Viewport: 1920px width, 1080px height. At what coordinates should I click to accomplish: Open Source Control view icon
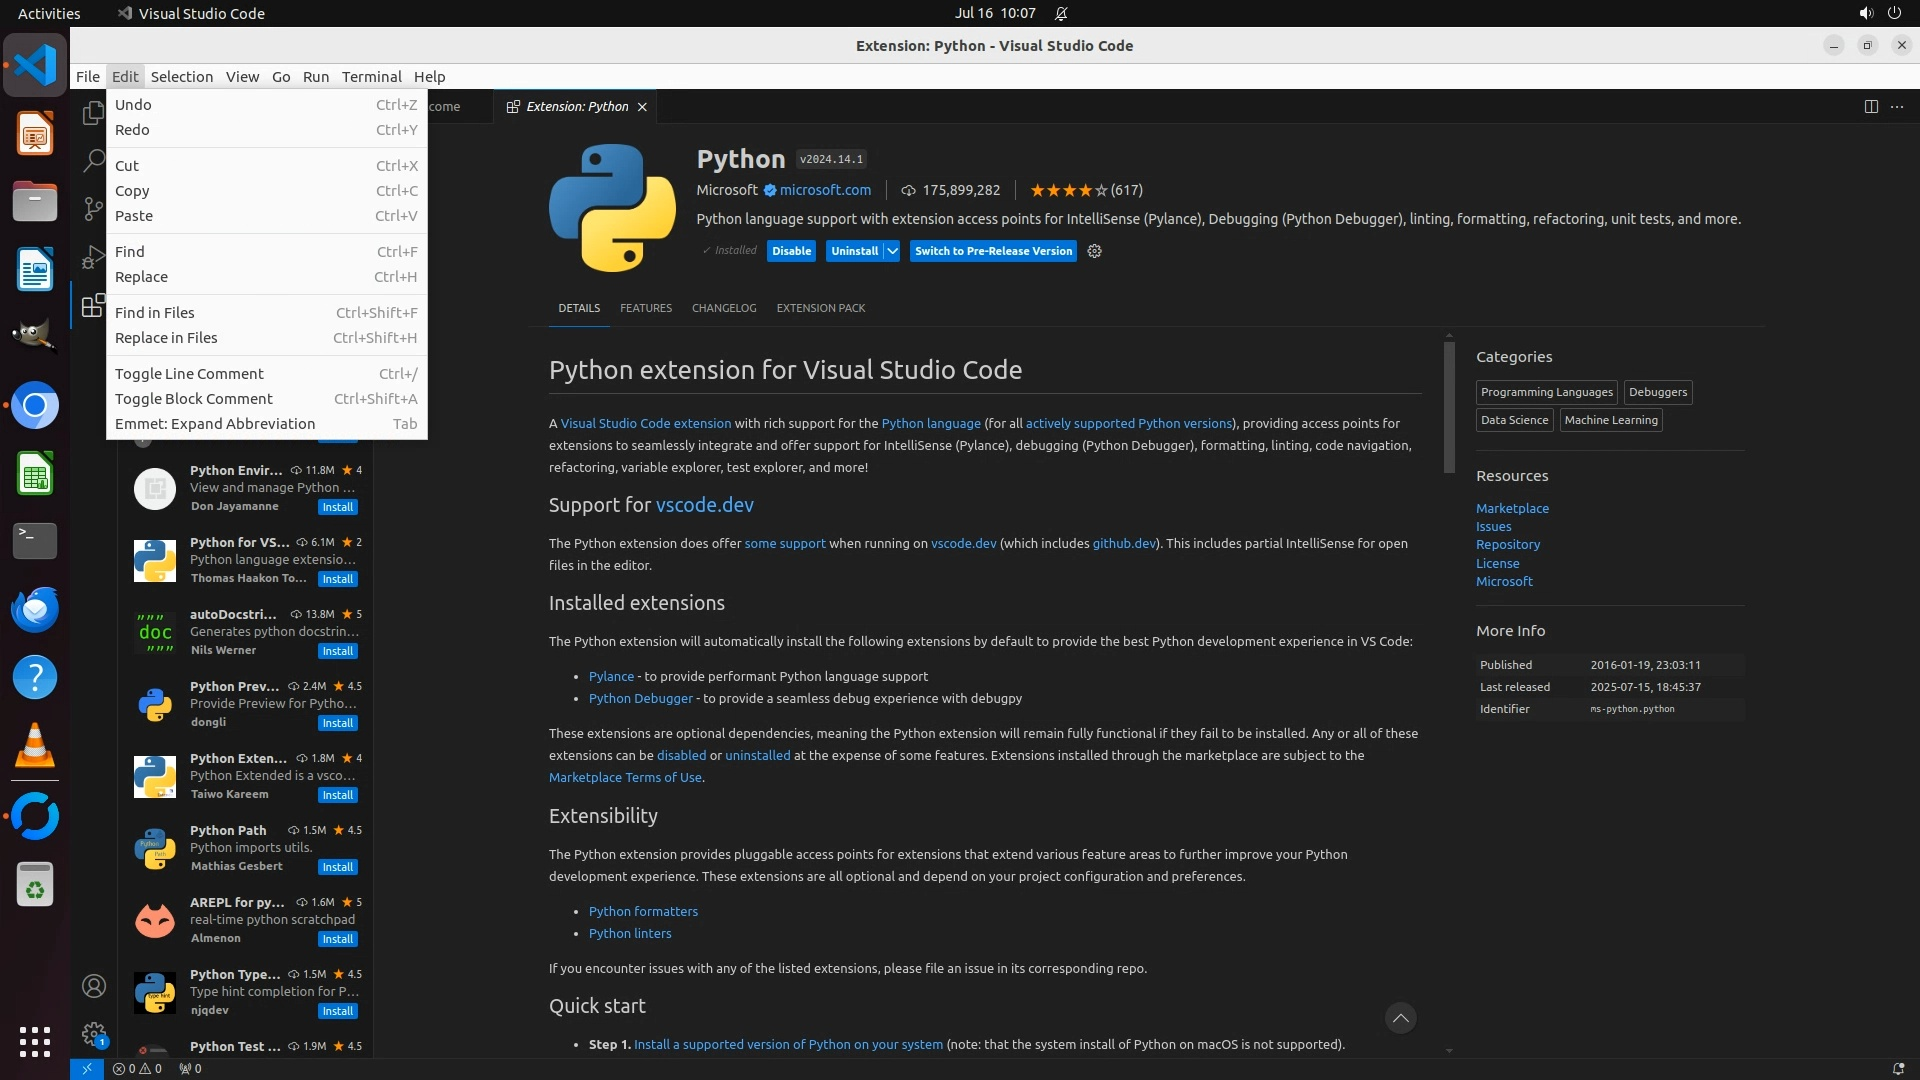pos(93,208)
